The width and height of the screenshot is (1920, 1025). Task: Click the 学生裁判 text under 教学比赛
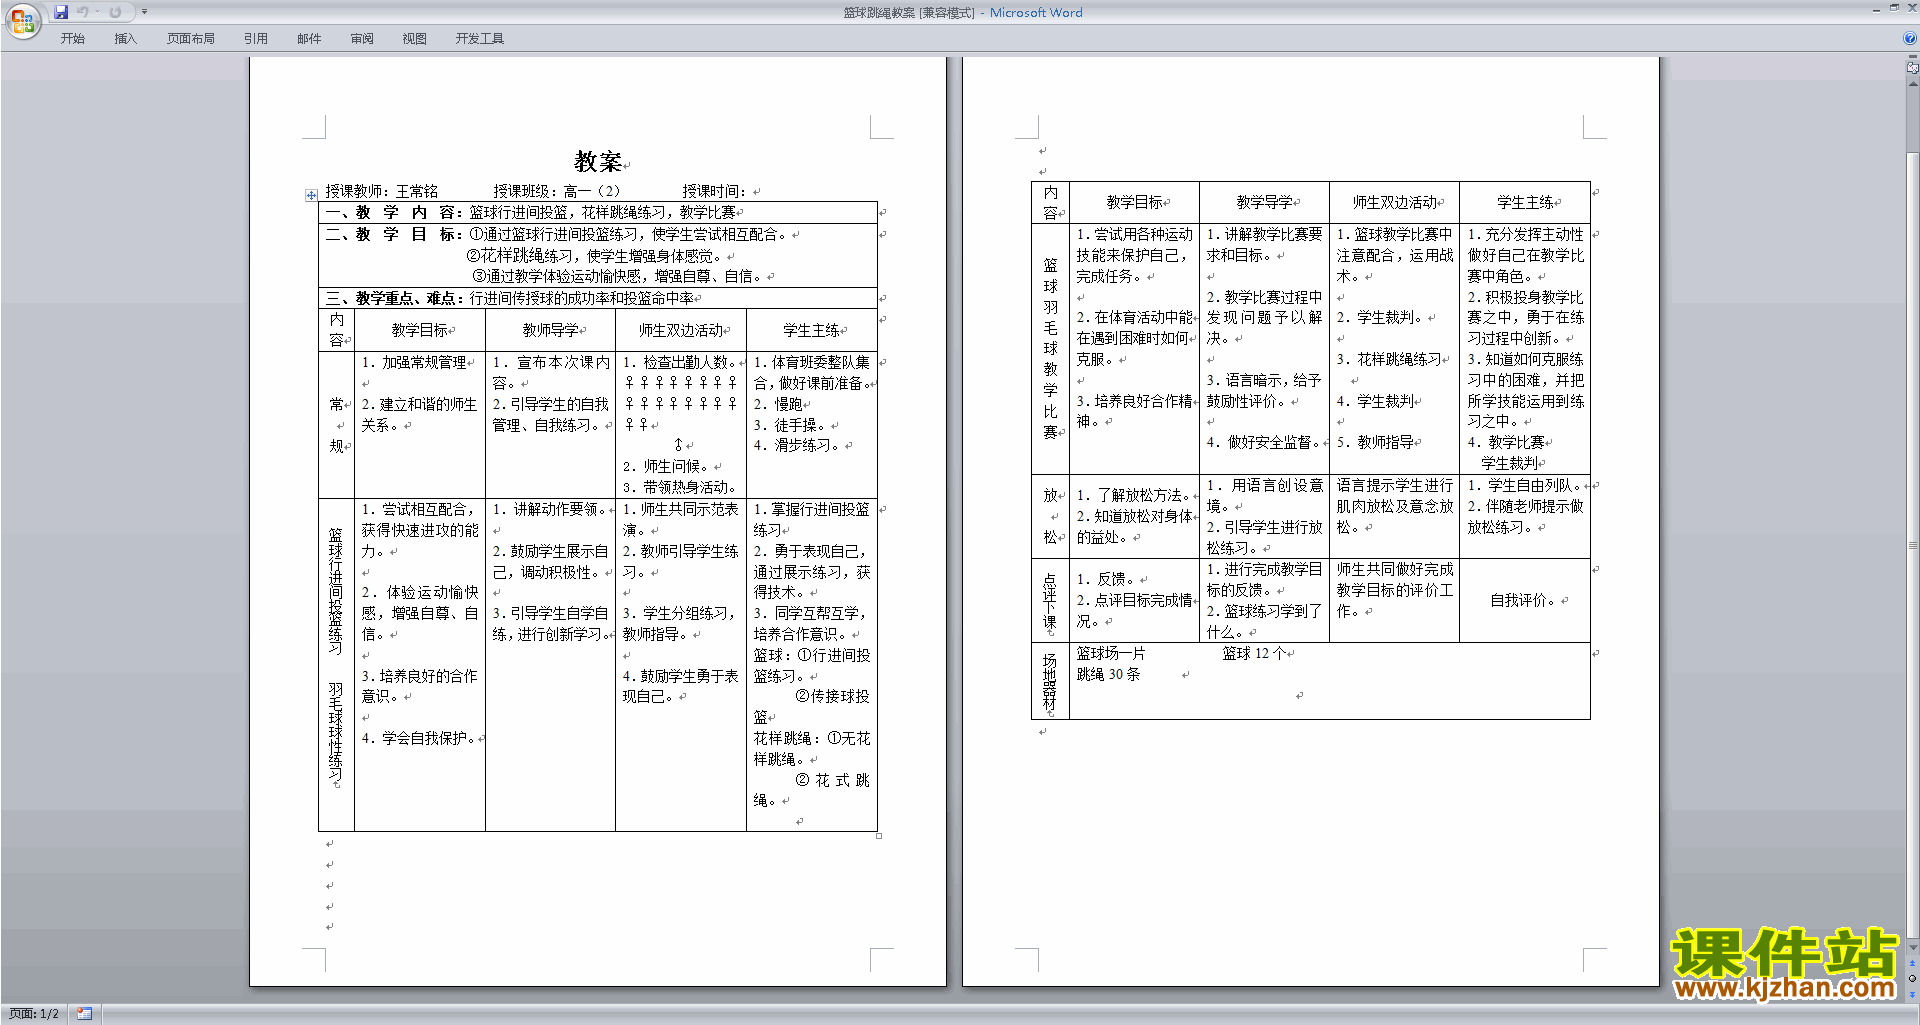1509,463
